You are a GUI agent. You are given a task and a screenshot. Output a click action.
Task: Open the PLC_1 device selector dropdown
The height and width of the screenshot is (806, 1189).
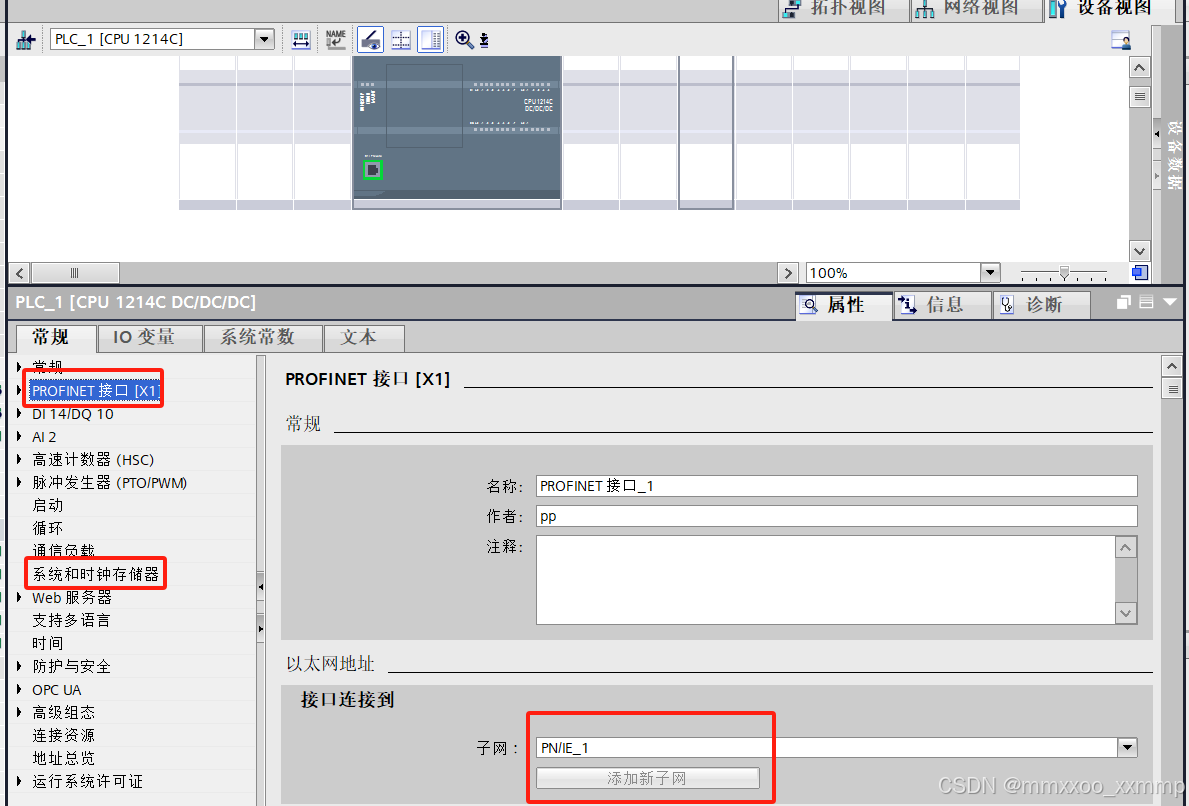pyautogui.click(x=264, y=39)
